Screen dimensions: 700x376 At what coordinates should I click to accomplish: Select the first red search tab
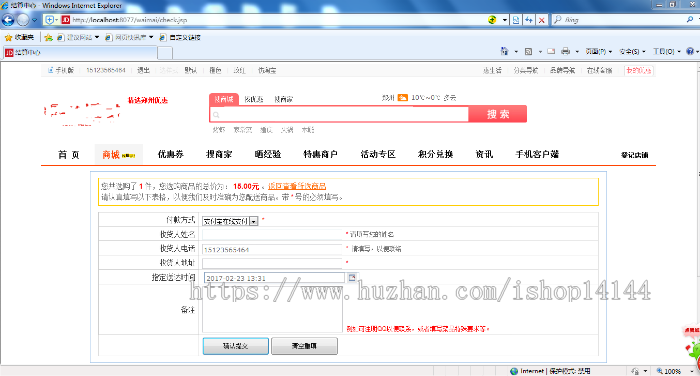click(224, 99)
